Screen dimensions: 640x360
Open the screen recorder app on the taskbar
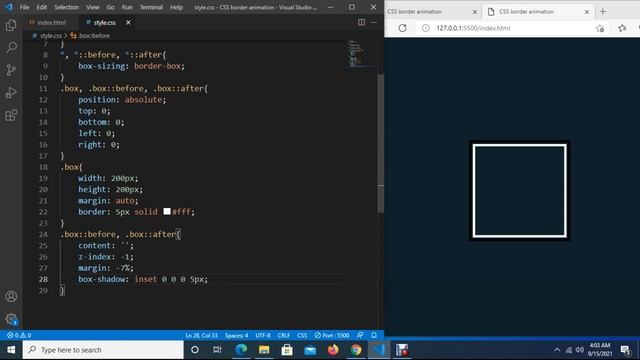[402, 350]
